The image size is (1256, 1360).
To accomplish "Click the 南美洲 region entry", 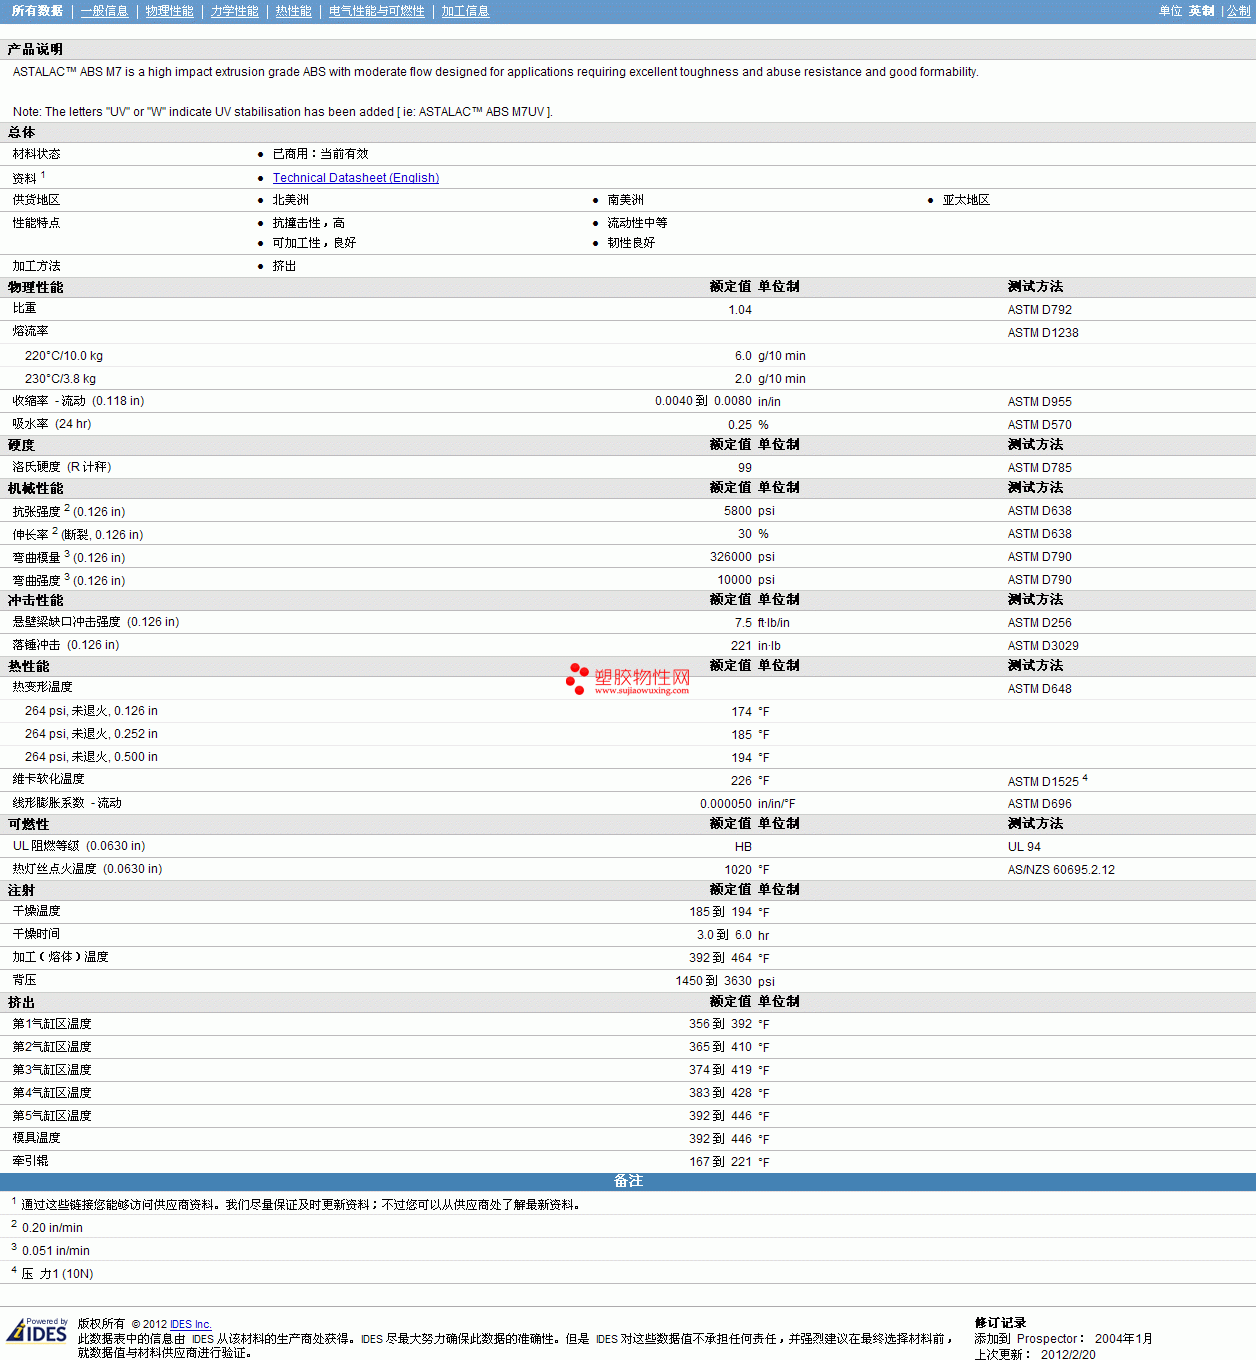I will (x=626, y=200).
